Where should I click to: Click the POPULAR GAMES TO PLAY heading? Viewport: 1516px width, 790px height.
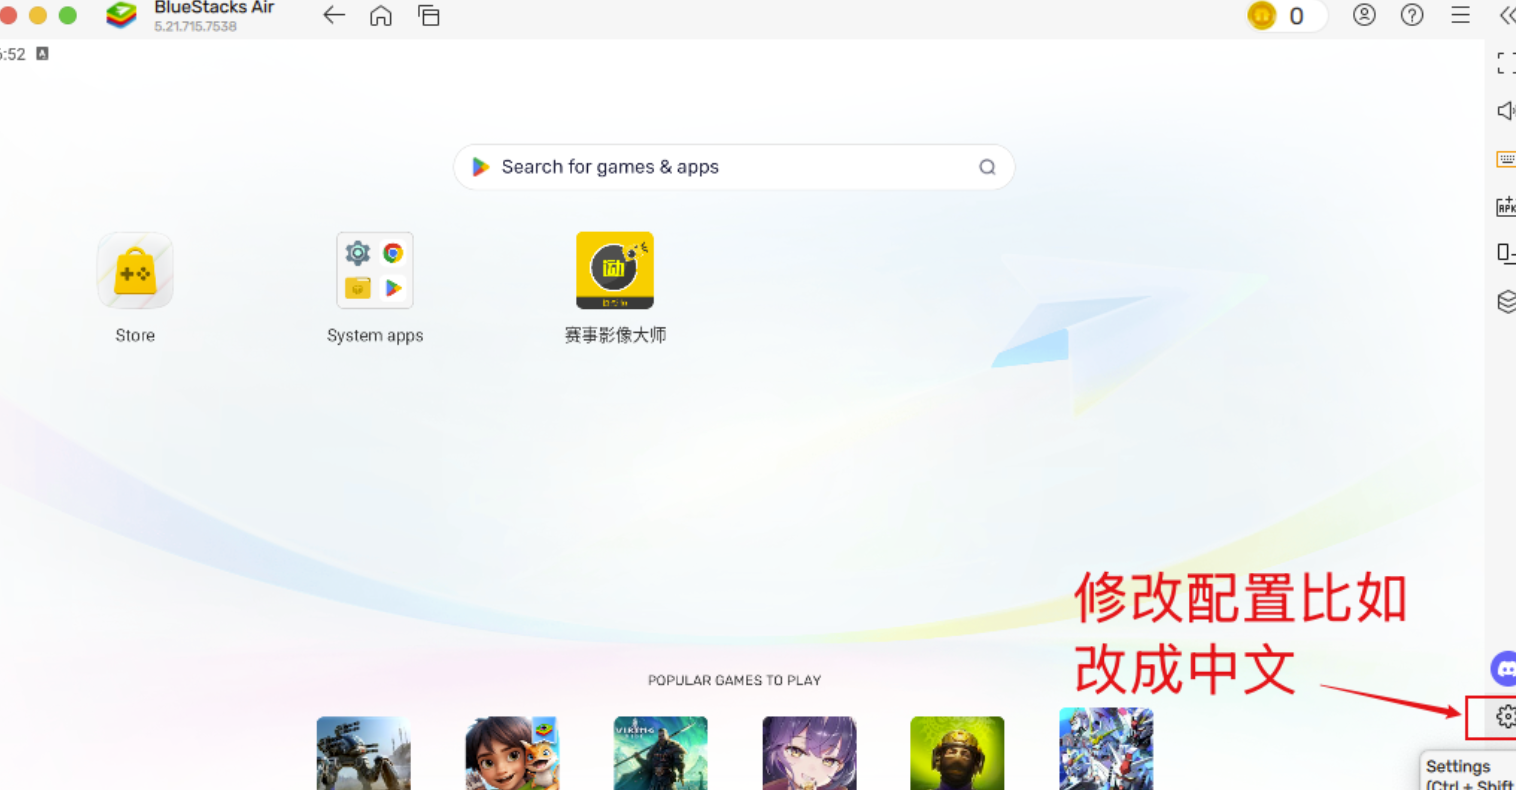pyautogui.click(x=734, y=680)
